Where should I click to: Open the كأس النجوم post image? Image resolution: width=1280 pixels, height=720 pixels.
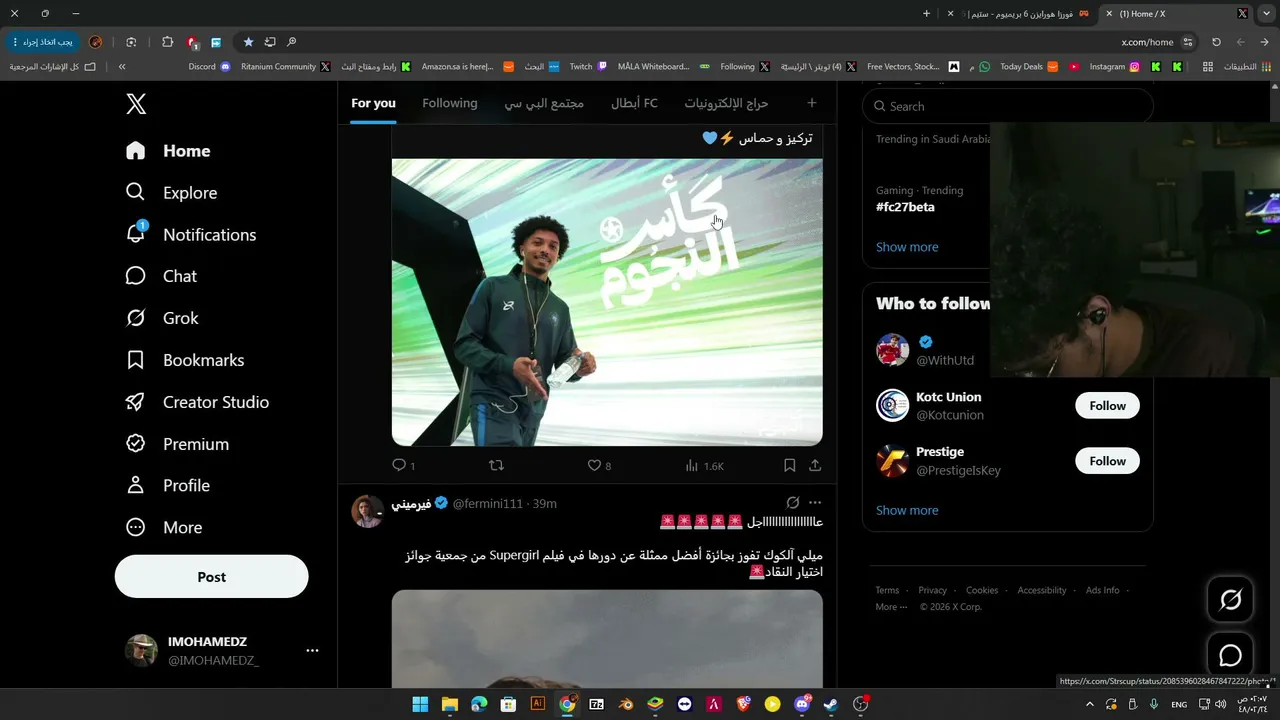(x=607, y=302)
